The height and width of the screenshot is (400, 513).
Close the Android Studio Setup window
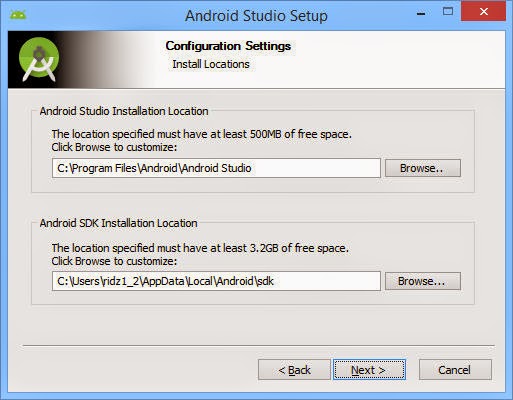point(483,11)
